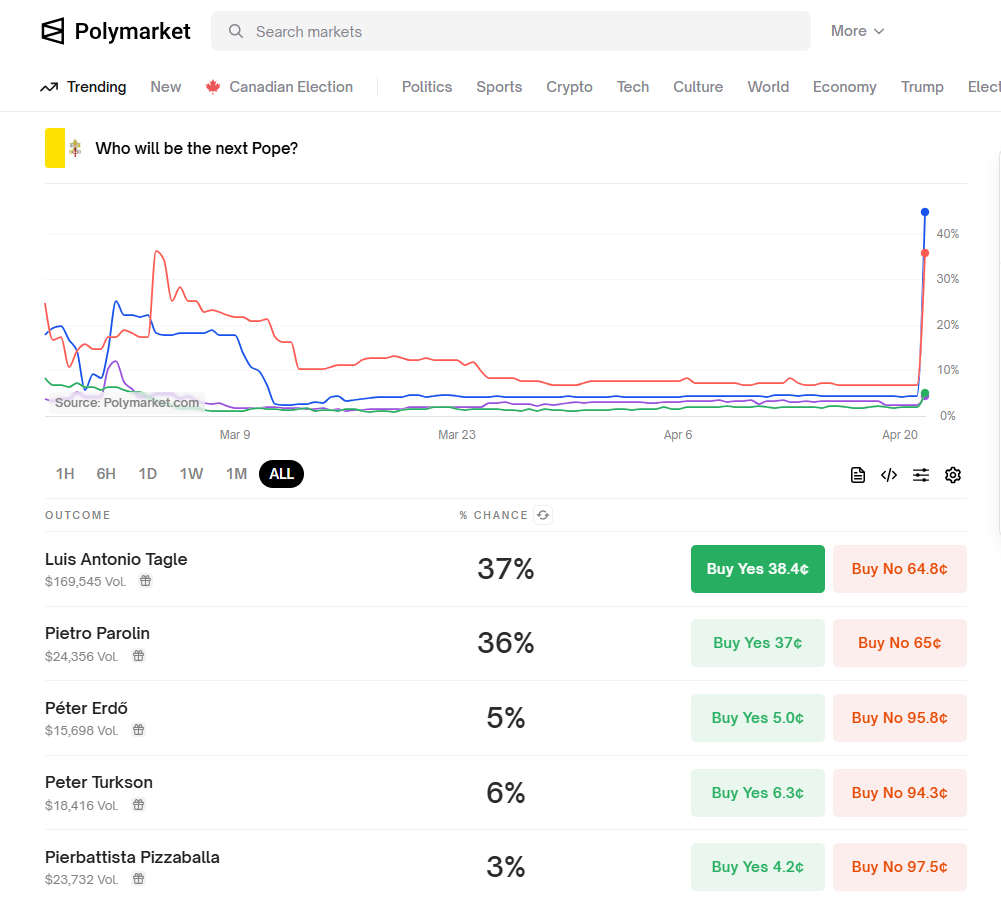1001x903 pixels.
Task: Click the refresh icon beside % Chance
Action: [543, 515]
